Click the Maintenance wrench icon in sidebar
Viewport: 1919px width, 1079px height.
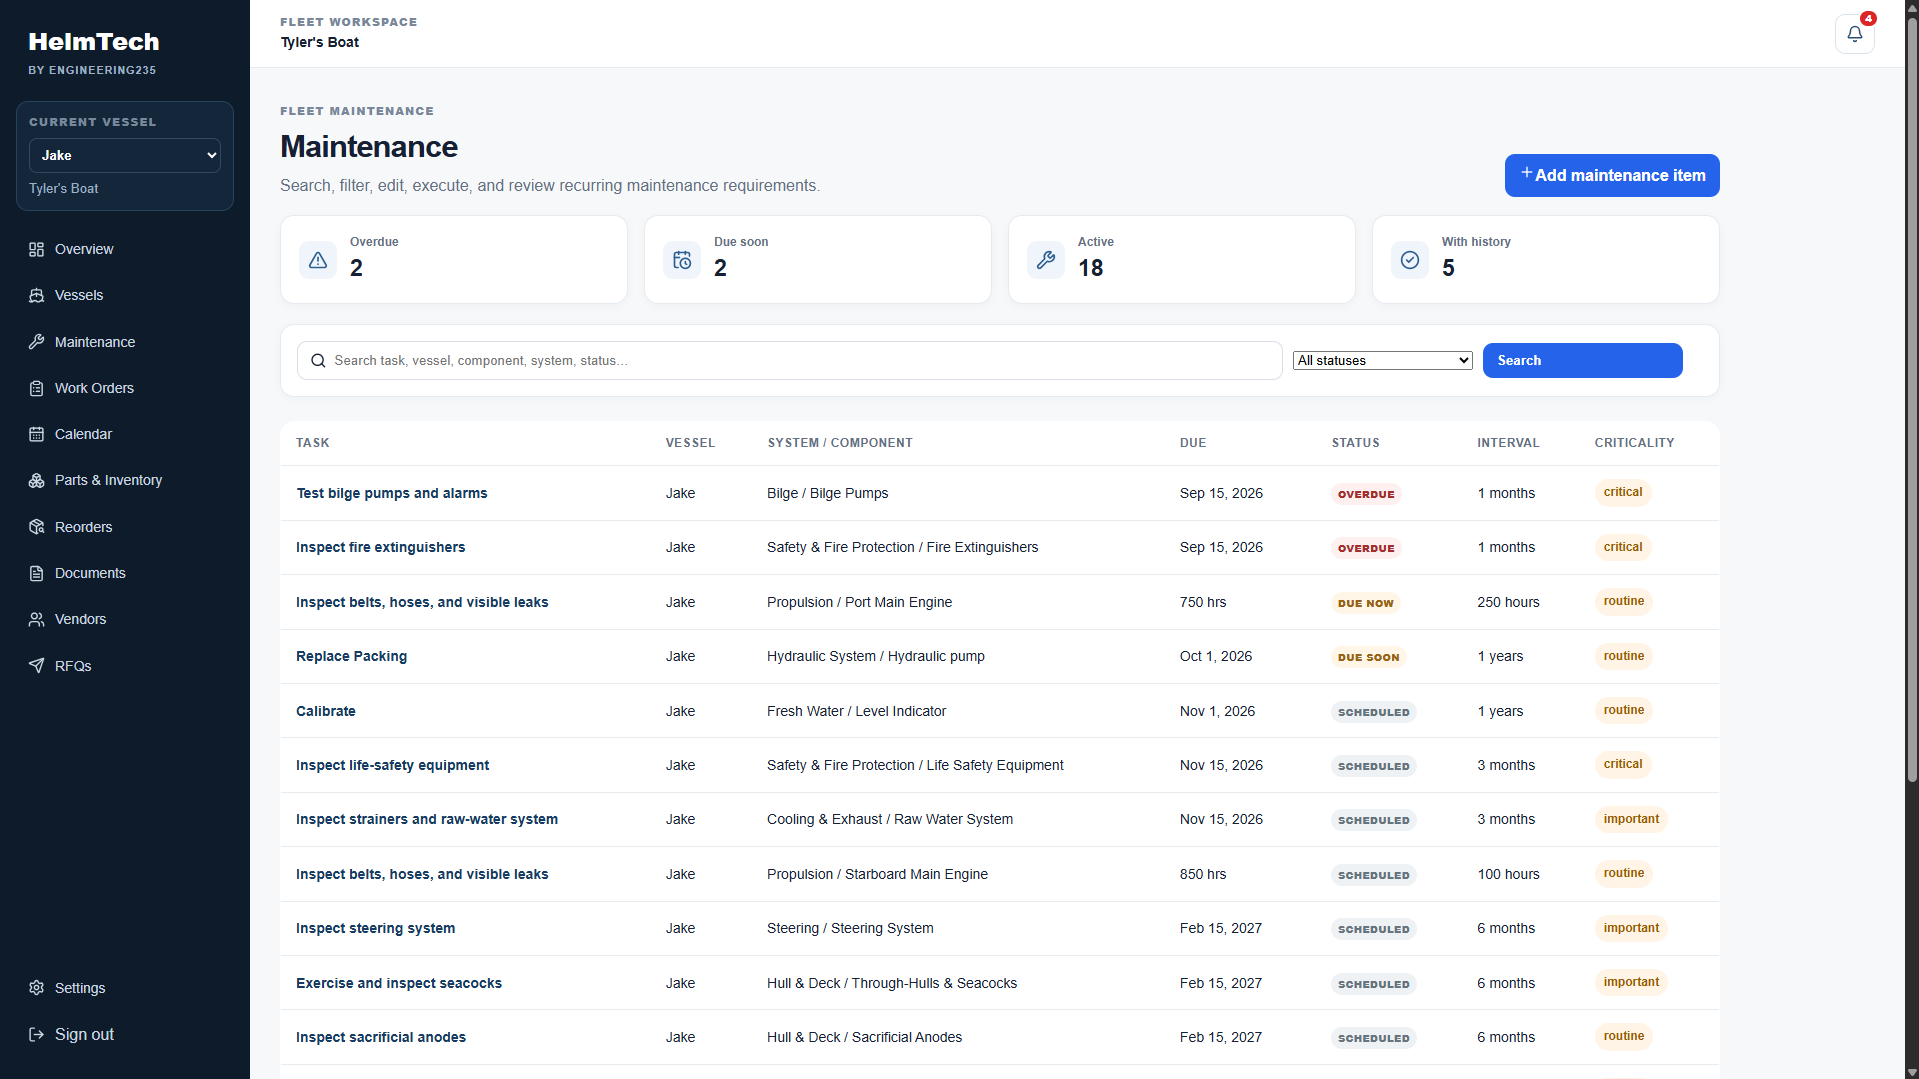coord(37,342)
